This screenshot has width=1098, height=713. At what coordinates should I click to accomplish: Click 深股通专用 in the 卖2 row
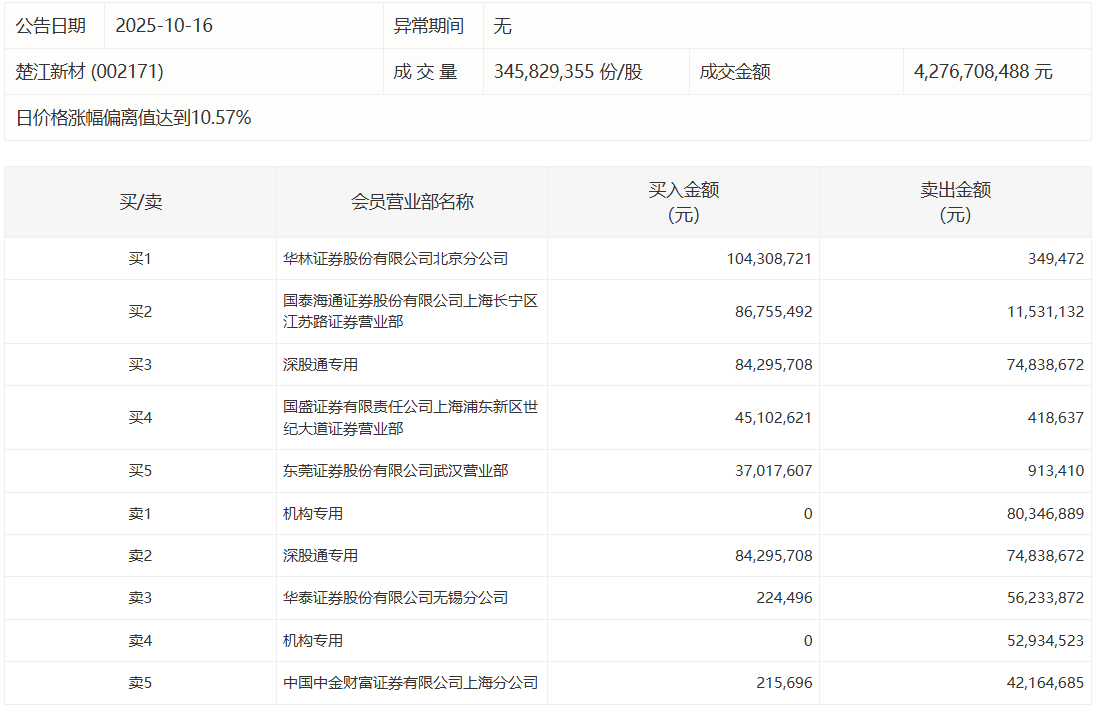tap(320, 556)
